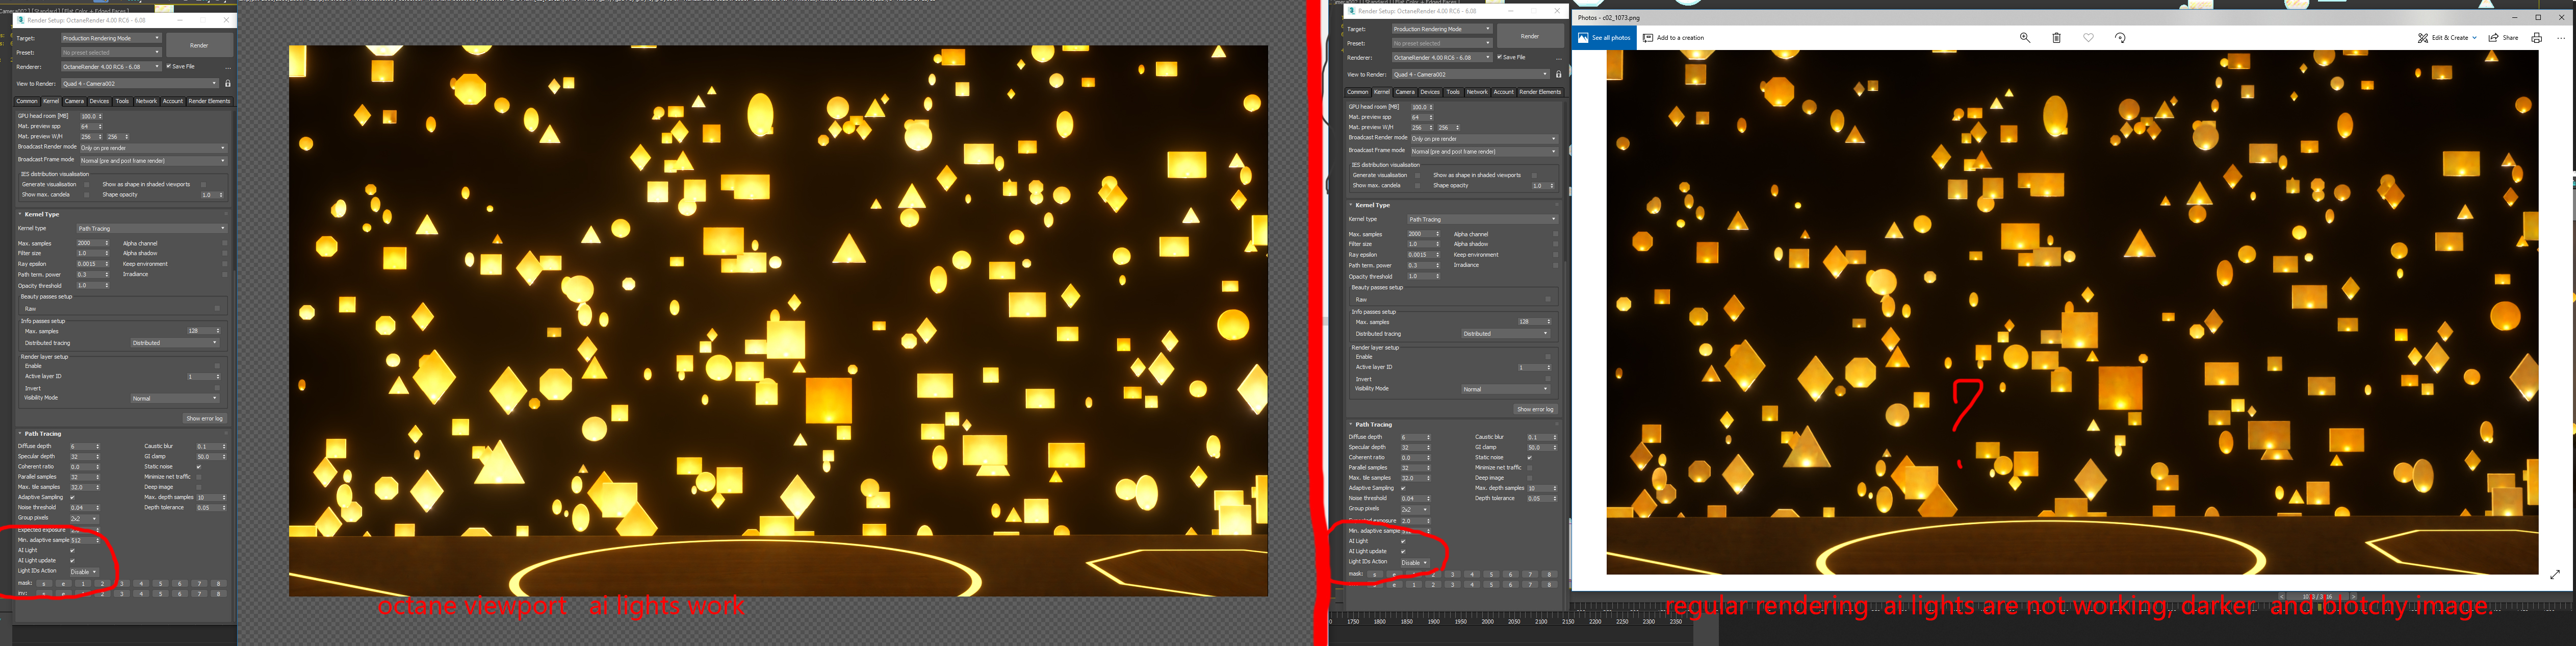Click the zoom magnifier icon in Photos

(2025, 38)
